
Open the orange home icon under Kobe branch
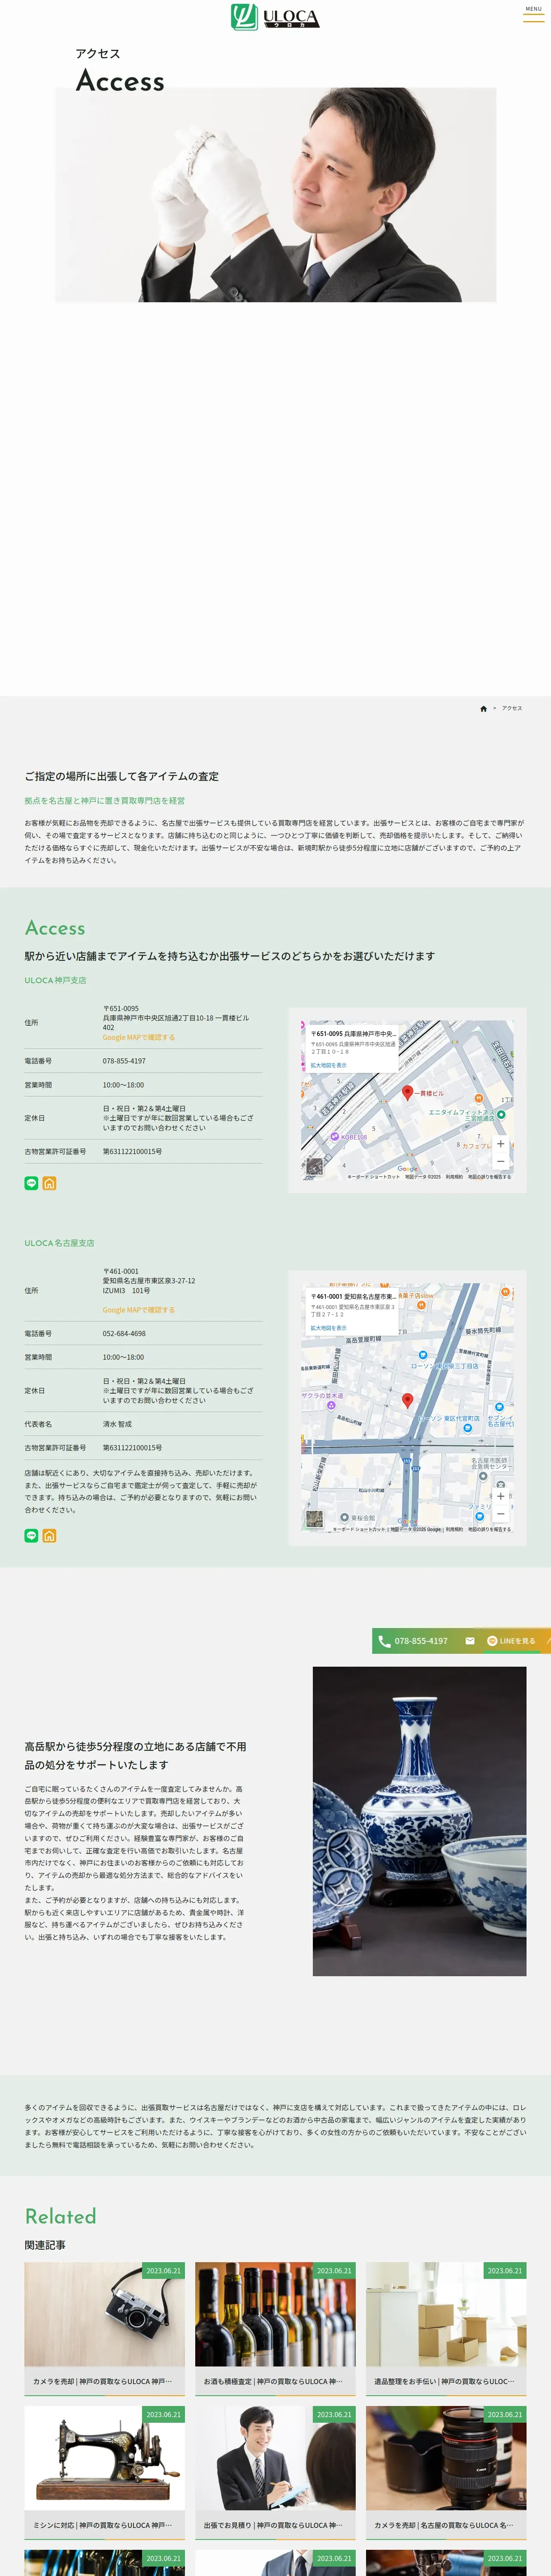tap(49, 1183)
